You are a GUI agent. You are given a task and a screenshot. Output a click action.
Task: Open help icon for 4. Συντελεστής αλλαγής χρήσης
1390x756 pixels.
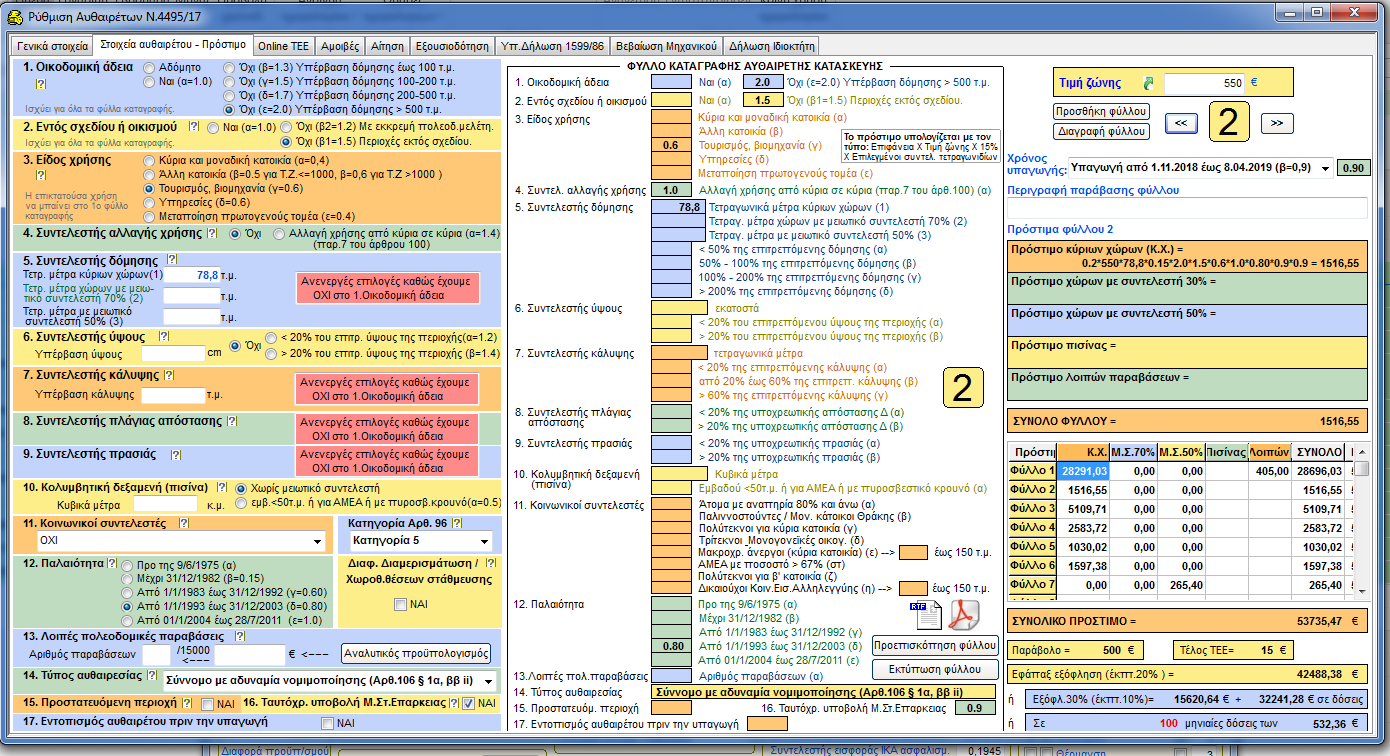(x=211, y=233)
